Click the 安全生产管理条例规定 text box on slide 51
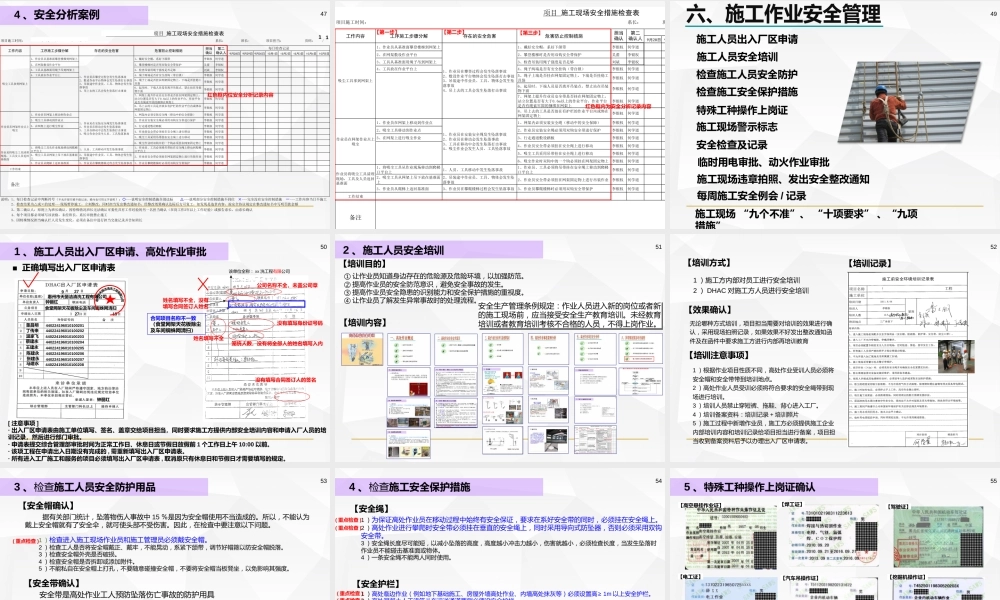The height and width of the screenshot is (600, 1000). point(570,315)
